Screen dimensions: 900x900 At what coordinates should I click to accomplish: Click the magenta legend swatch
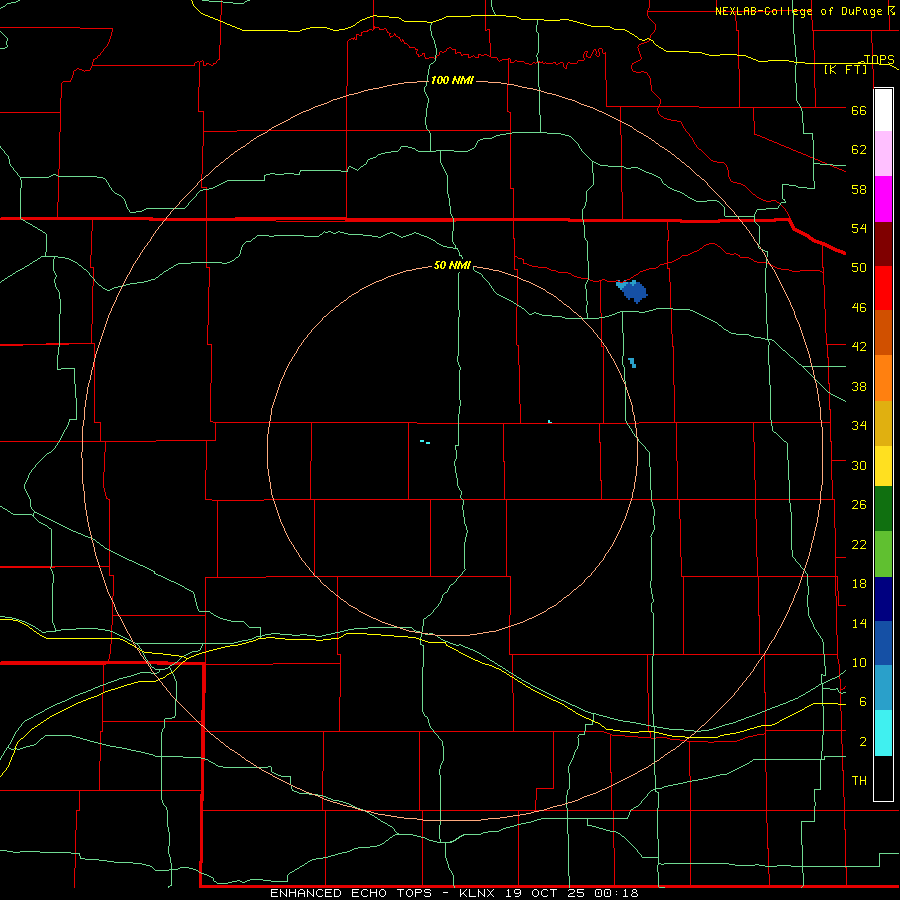tap(883, 199)
